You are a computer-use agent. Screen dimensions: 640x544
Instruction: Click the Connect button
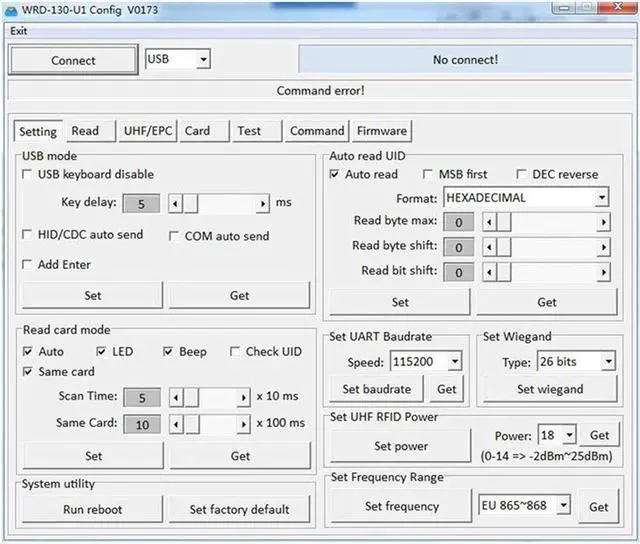73,60
